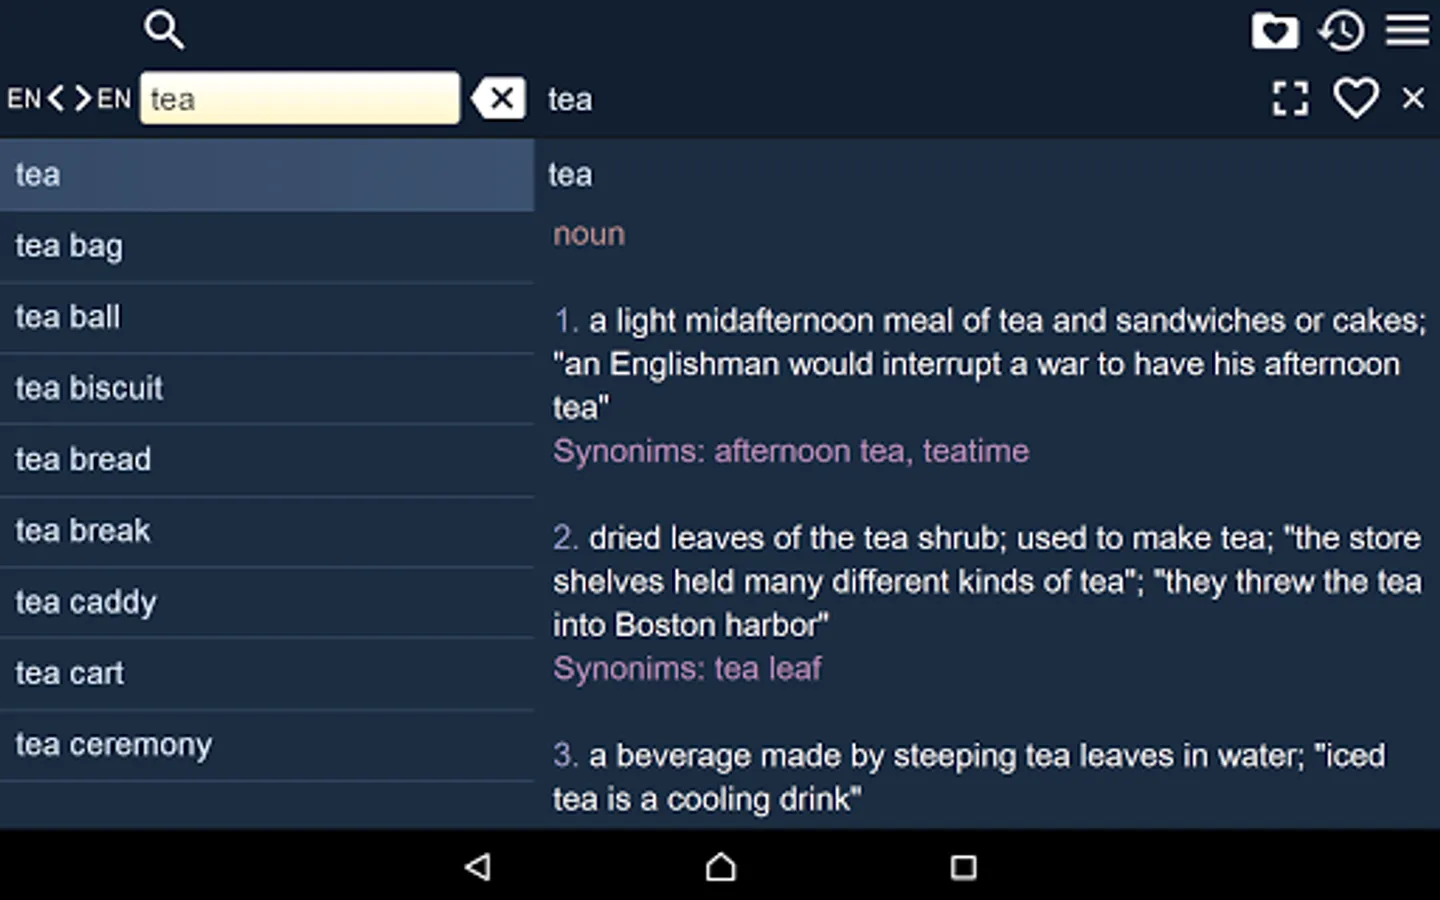Toggle the heart to favorite tea
Screen dimensions: 1440x900
1356,98
